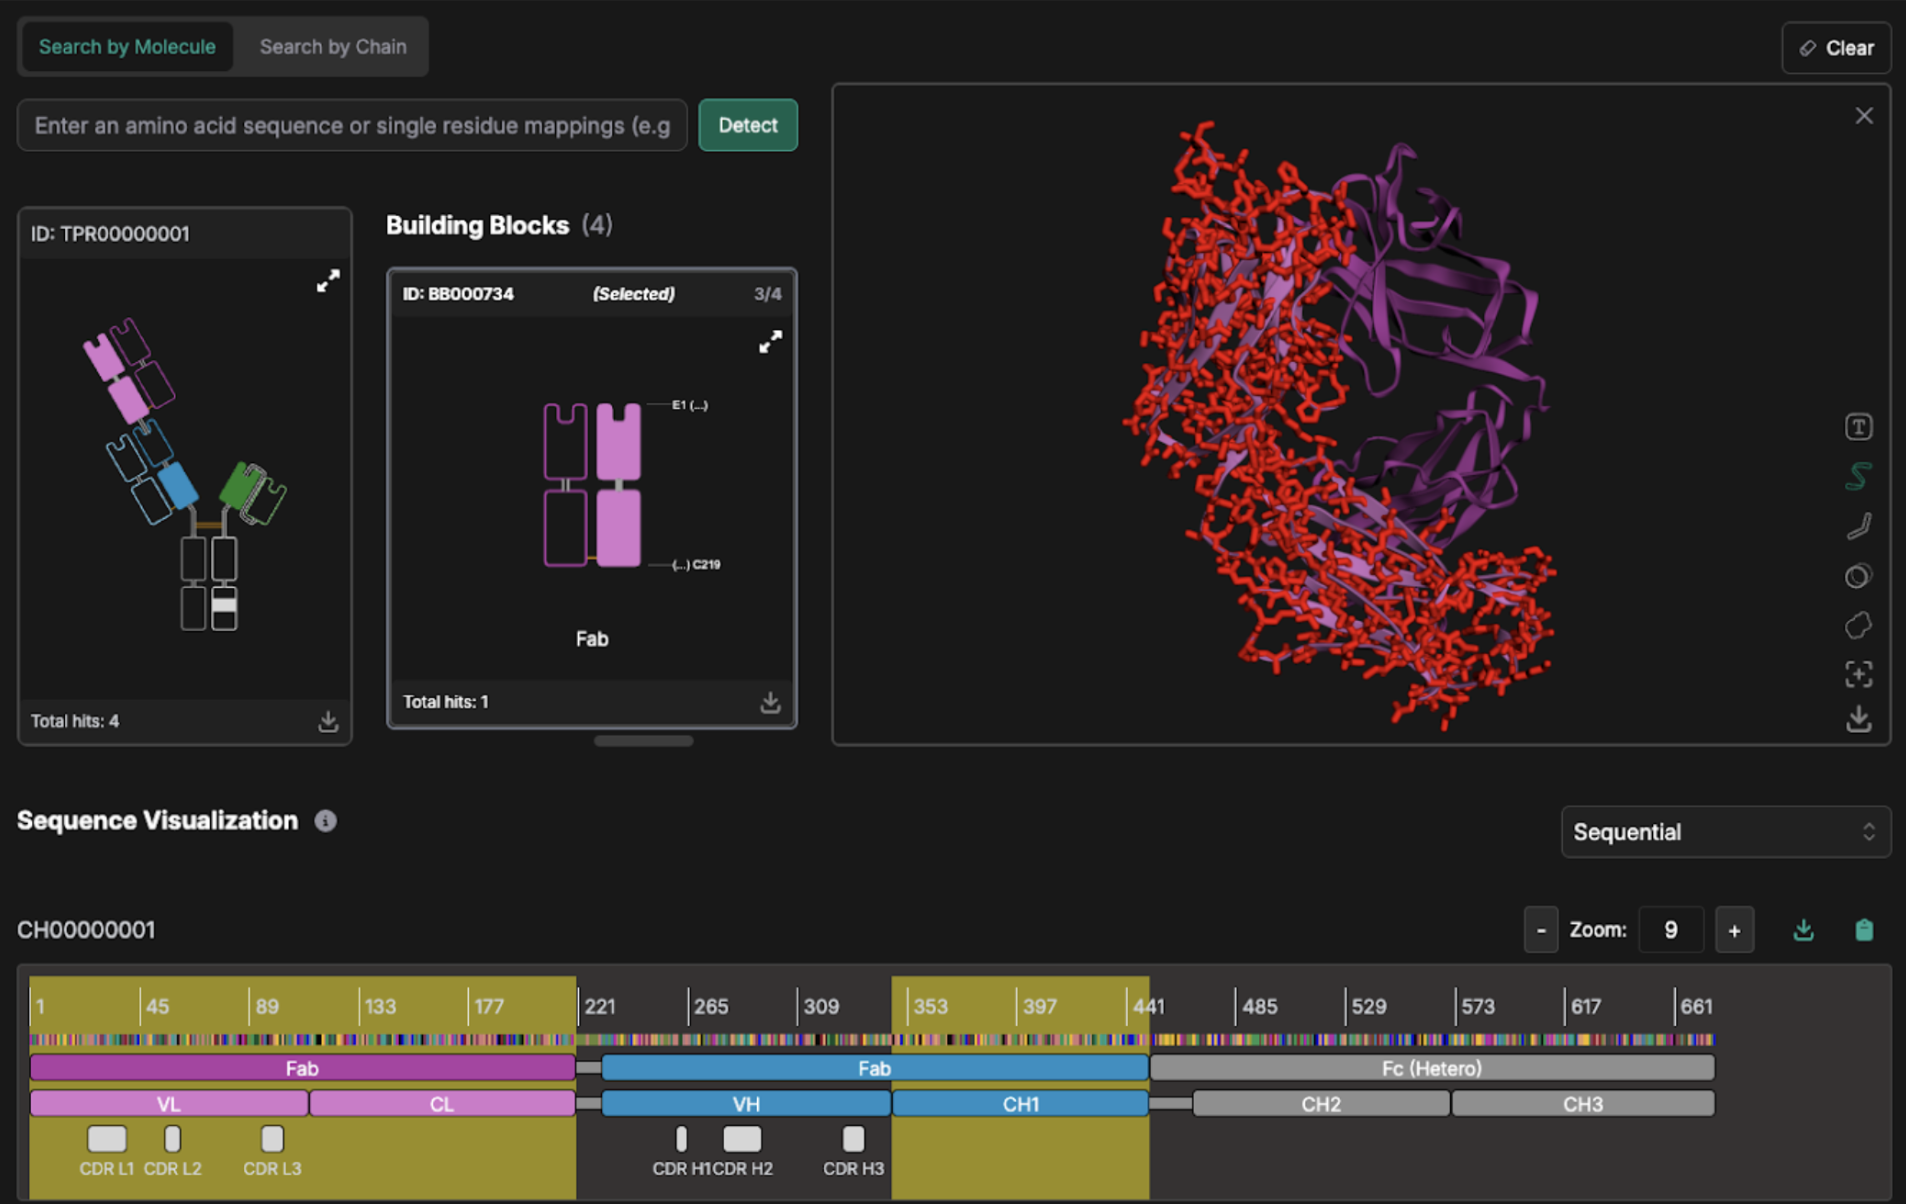The width and height of the screenshot is (1906, 1204).
Task: Toggle molecular surface representation
Action: (x=1858, y=625)
